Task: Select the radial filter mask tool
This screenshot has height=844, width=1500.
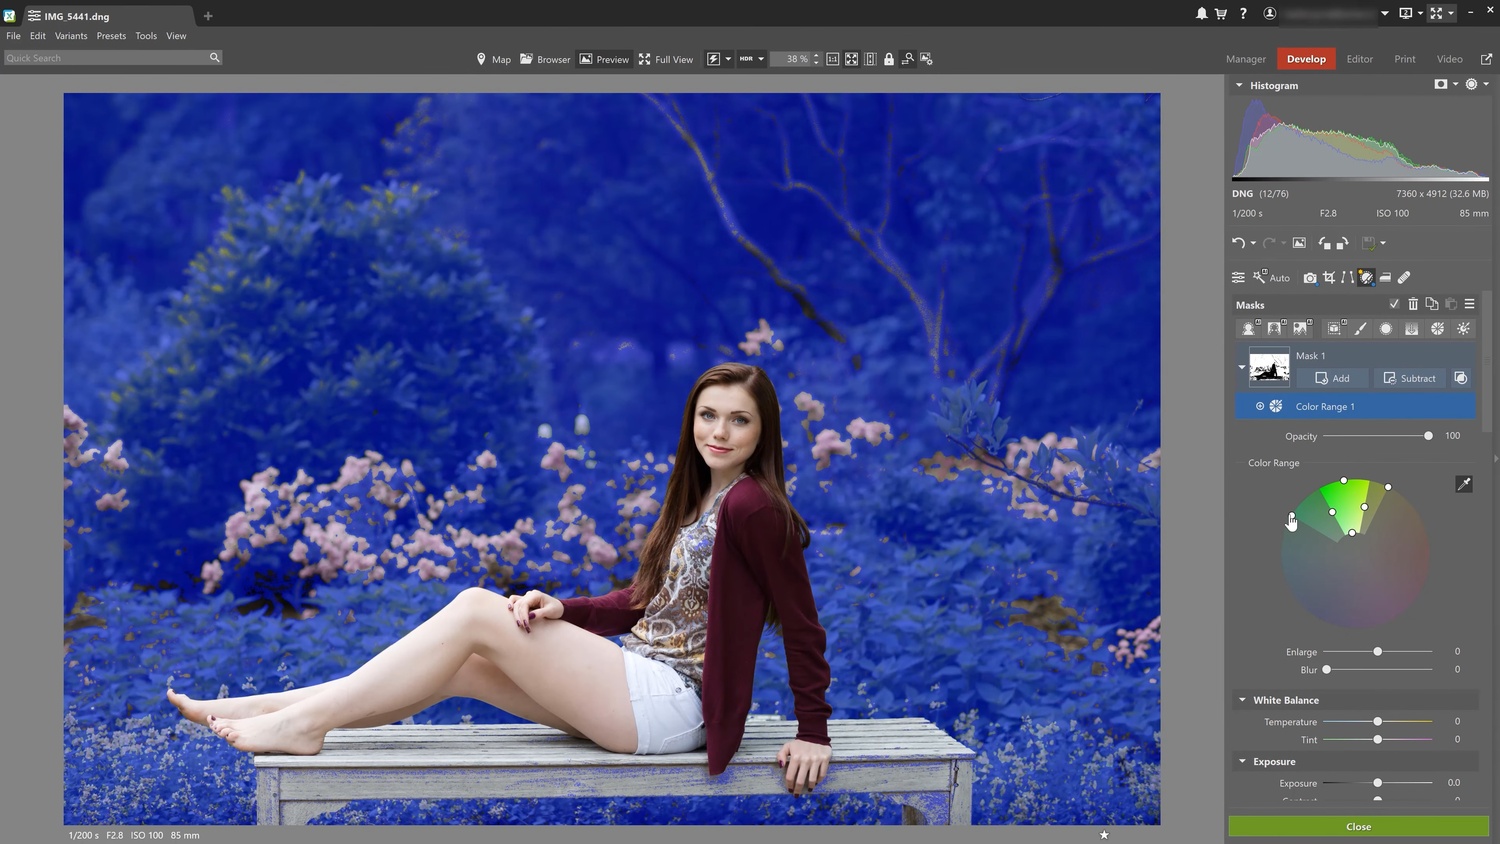Action: tap(1386, 328)
